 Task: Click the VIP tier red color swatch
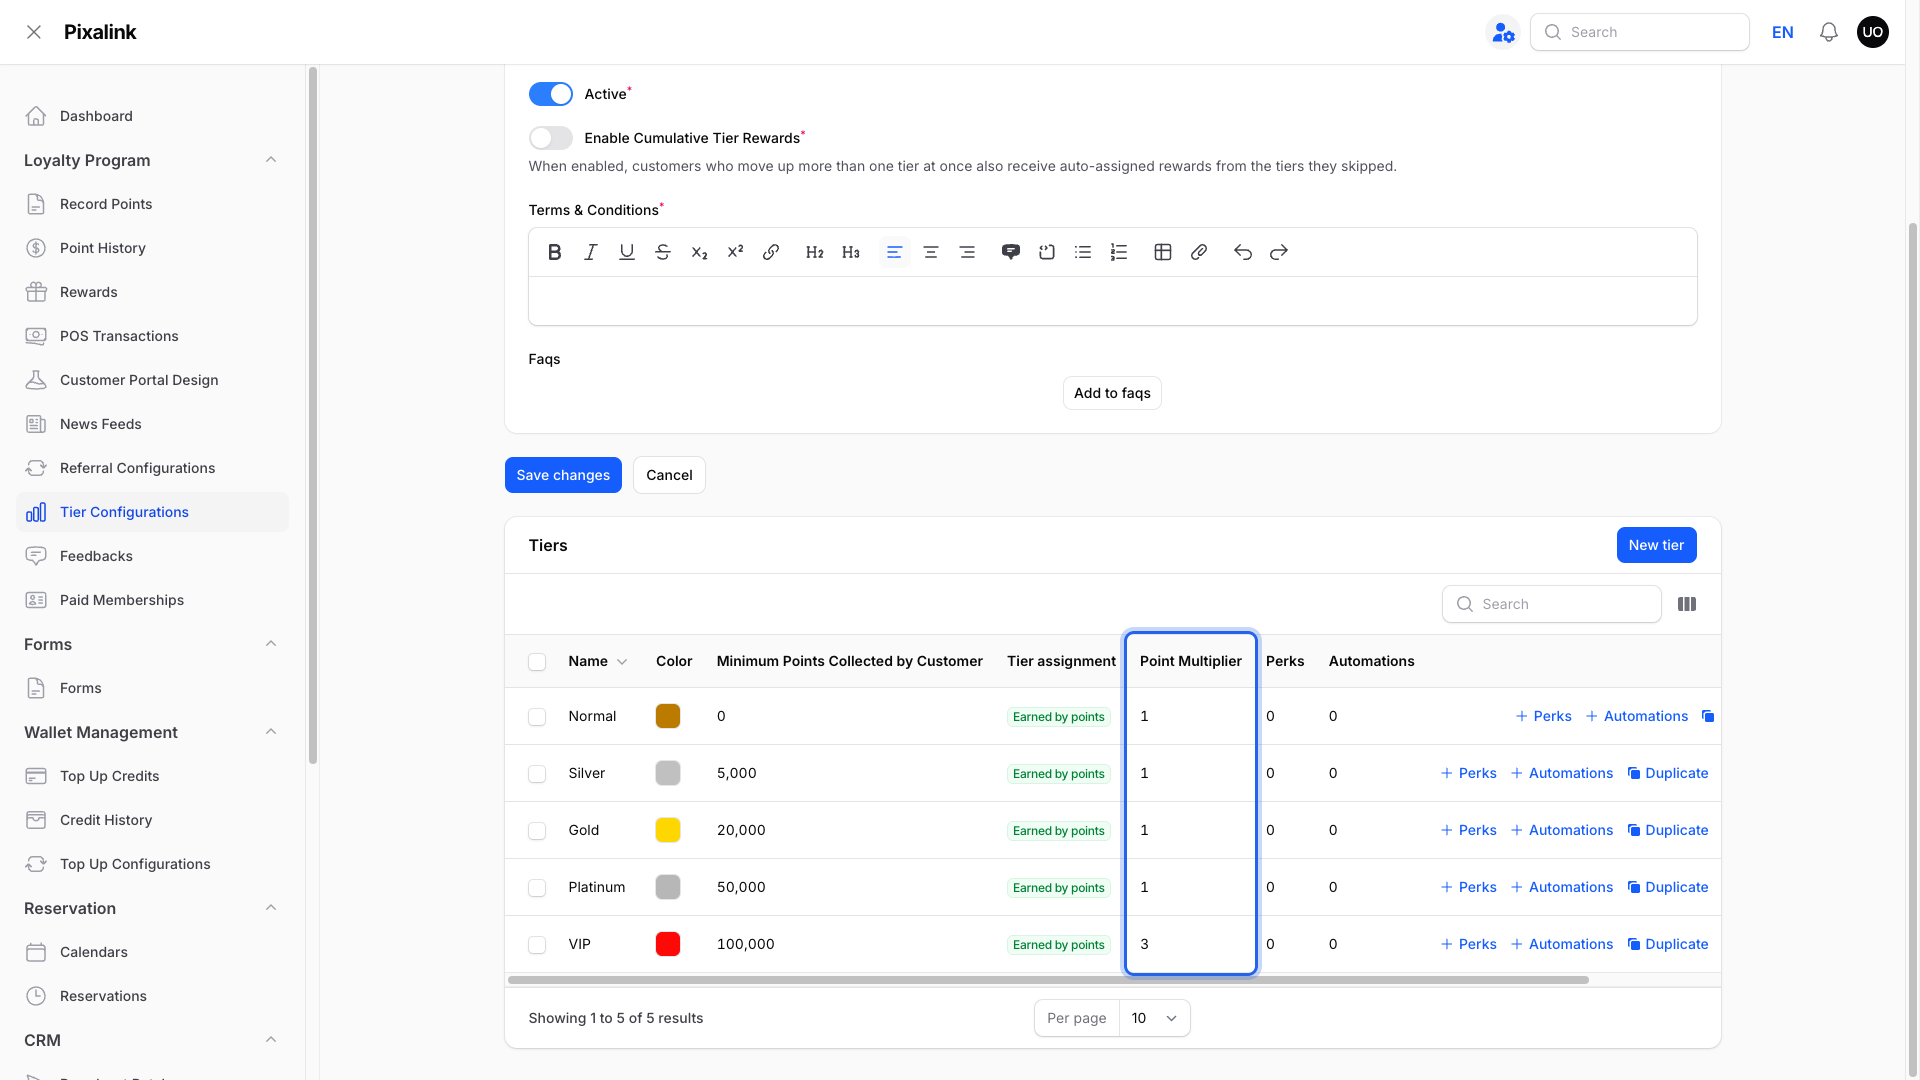(x=668, y=944)
